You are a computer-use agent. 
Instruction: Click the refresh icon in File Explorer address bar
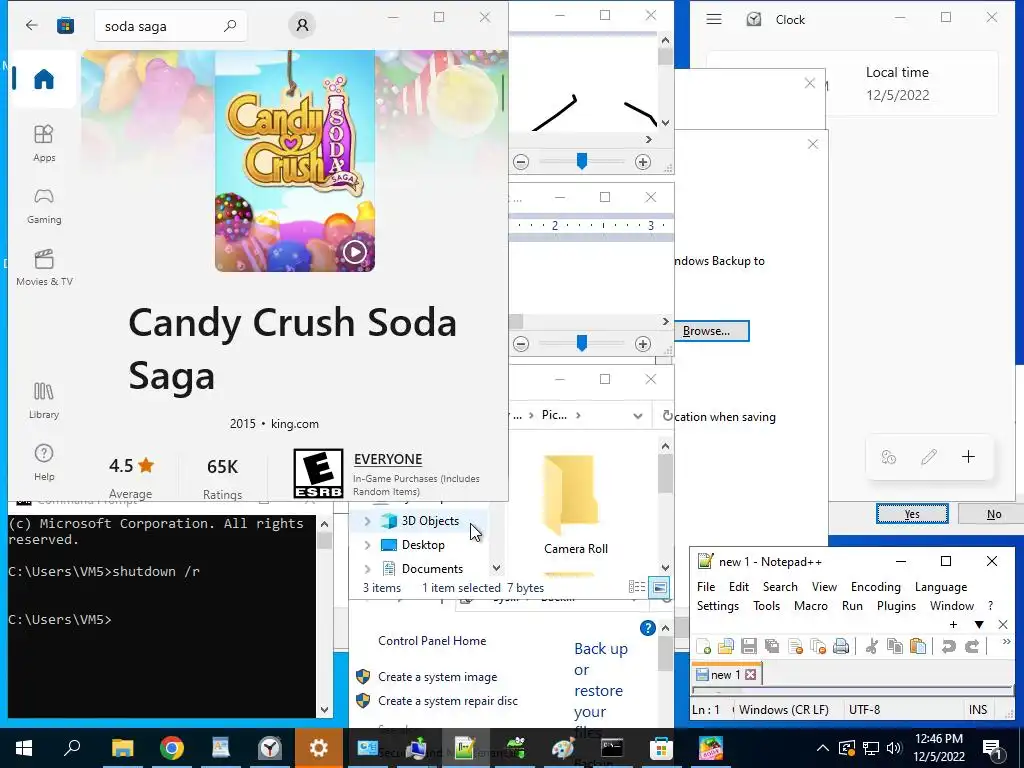point(667,415)
